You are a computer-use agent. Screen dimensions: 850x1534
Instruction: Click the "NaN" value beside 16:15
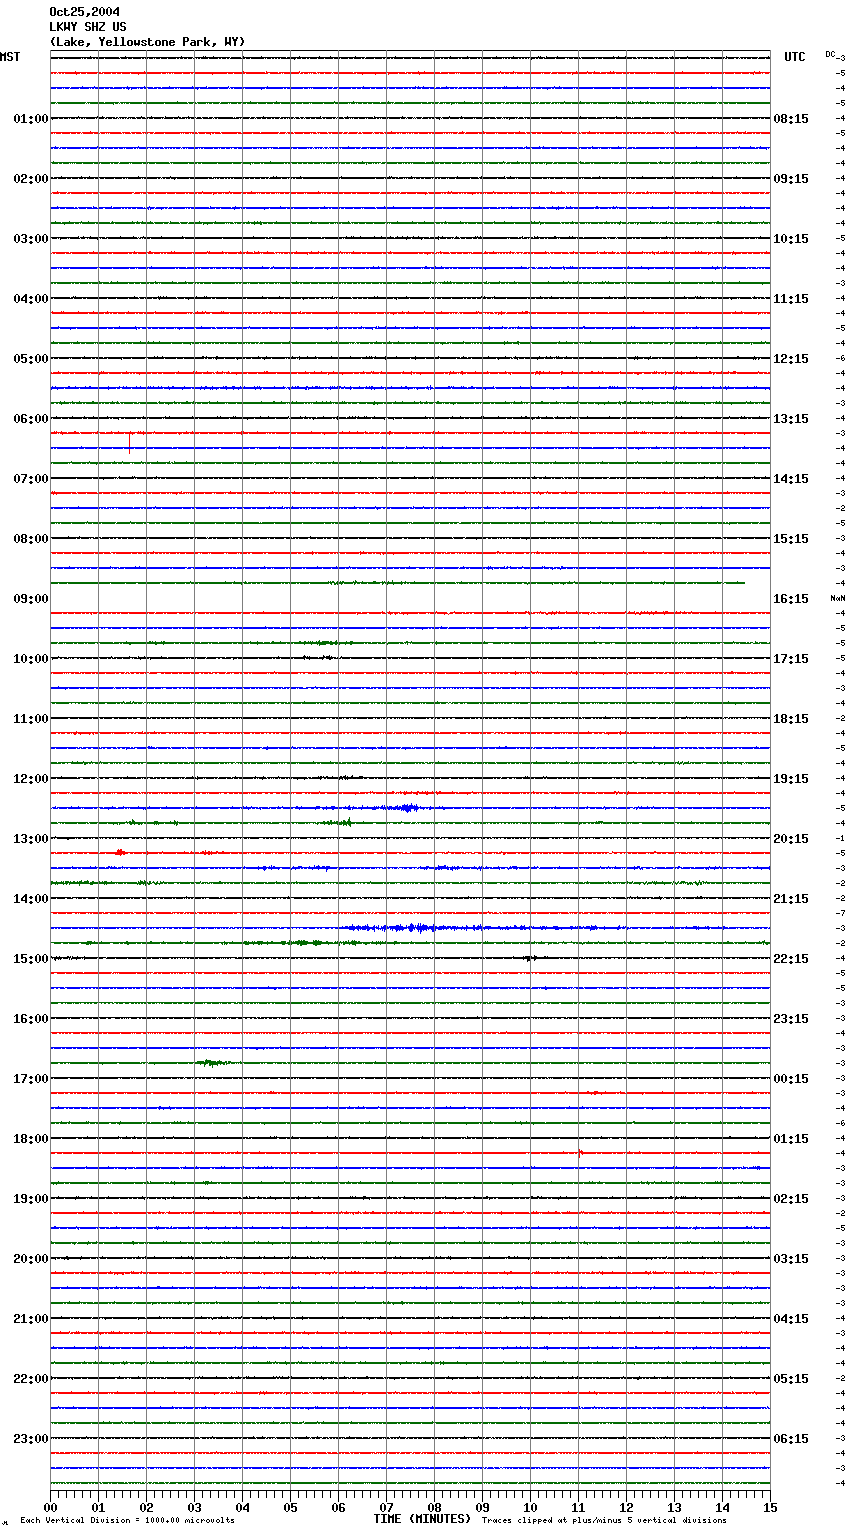pyautogui.click(x=837, y=598)
